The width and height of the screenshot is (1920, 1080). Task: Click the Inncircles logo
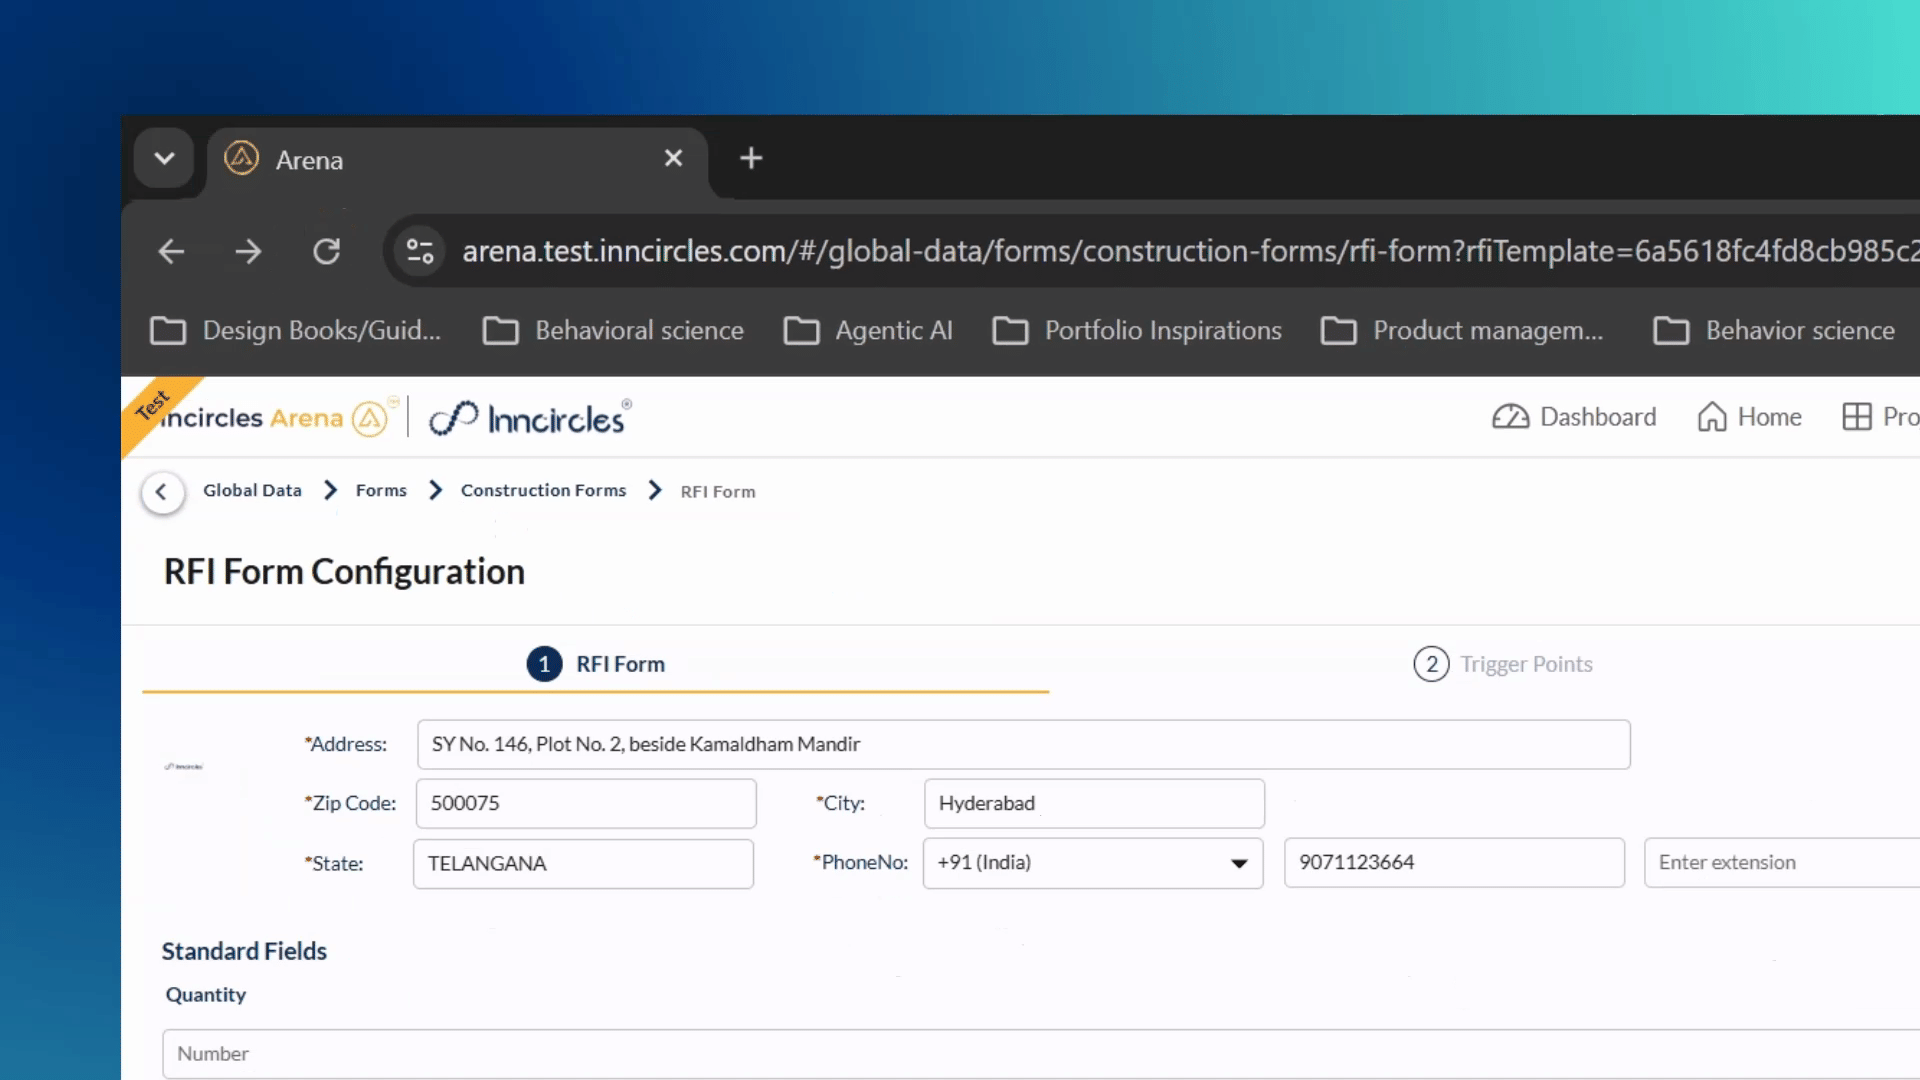point(530,418)
